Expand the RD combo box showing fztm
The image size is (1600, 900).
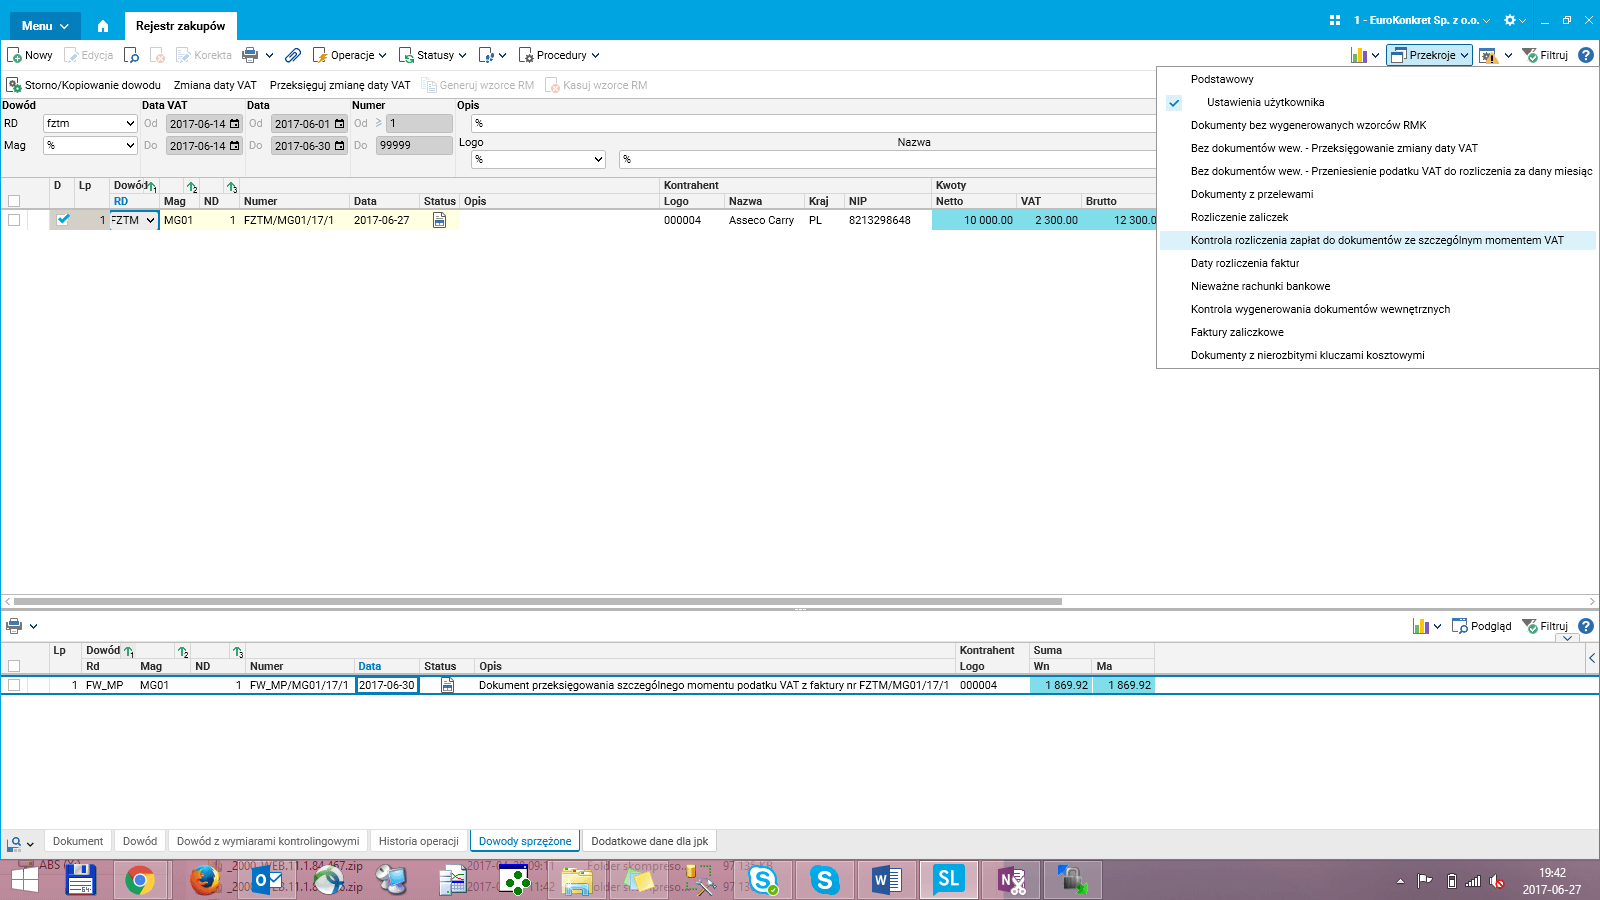(x=130, y=124)
